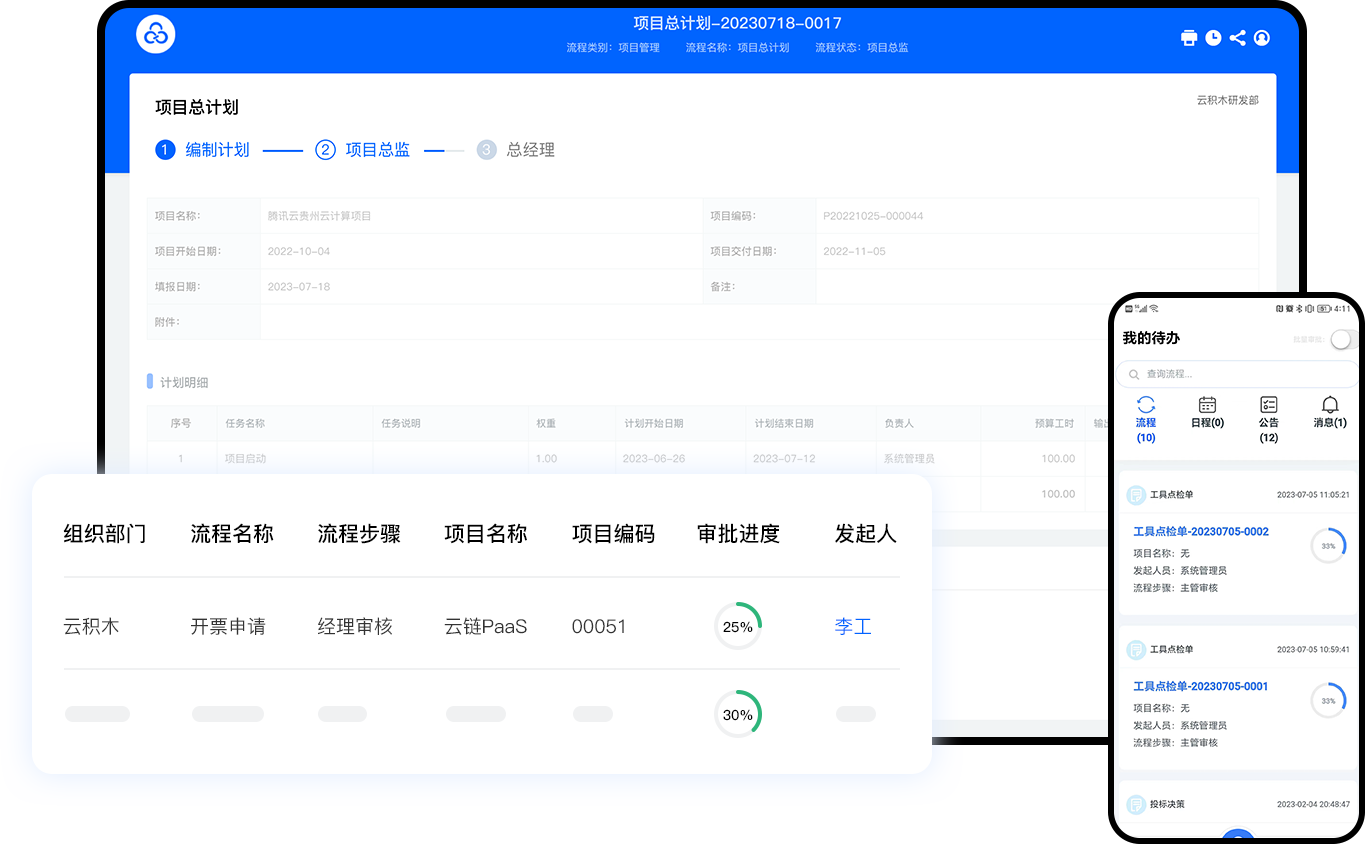
Task: Toggle the 批量审批 switch
Action: pyautogui.click(x=1344, y=339)
